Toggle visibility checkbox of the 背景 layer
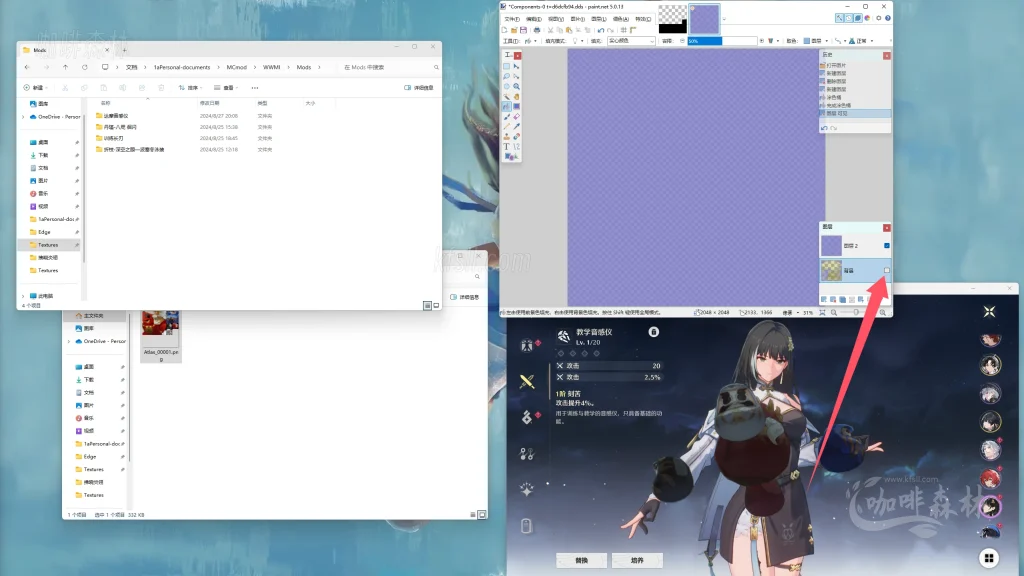The image size is (1024, 576). click(887, 271)
